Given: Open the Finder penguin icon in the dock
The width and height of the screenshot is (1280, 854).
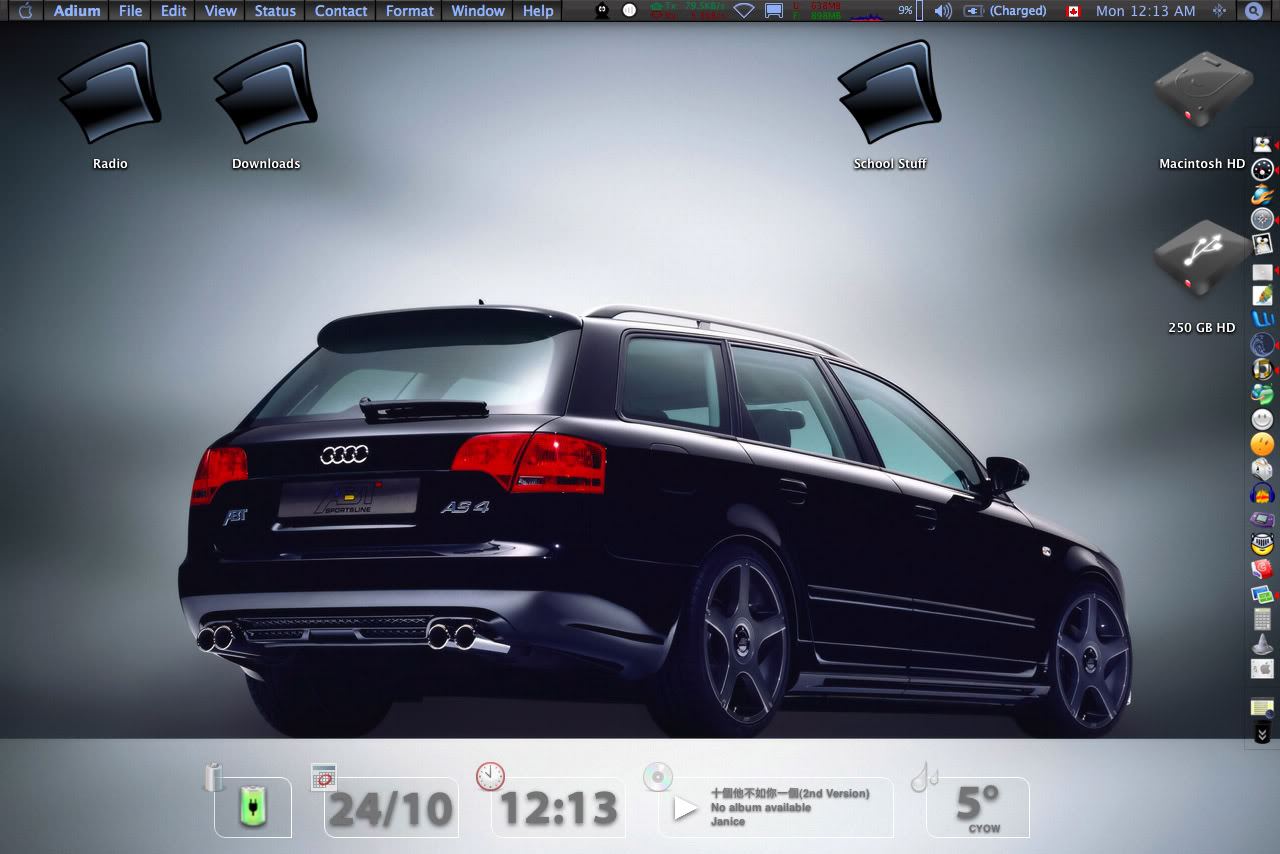Looking at the screenshot, I should [x=1262, y=145].
